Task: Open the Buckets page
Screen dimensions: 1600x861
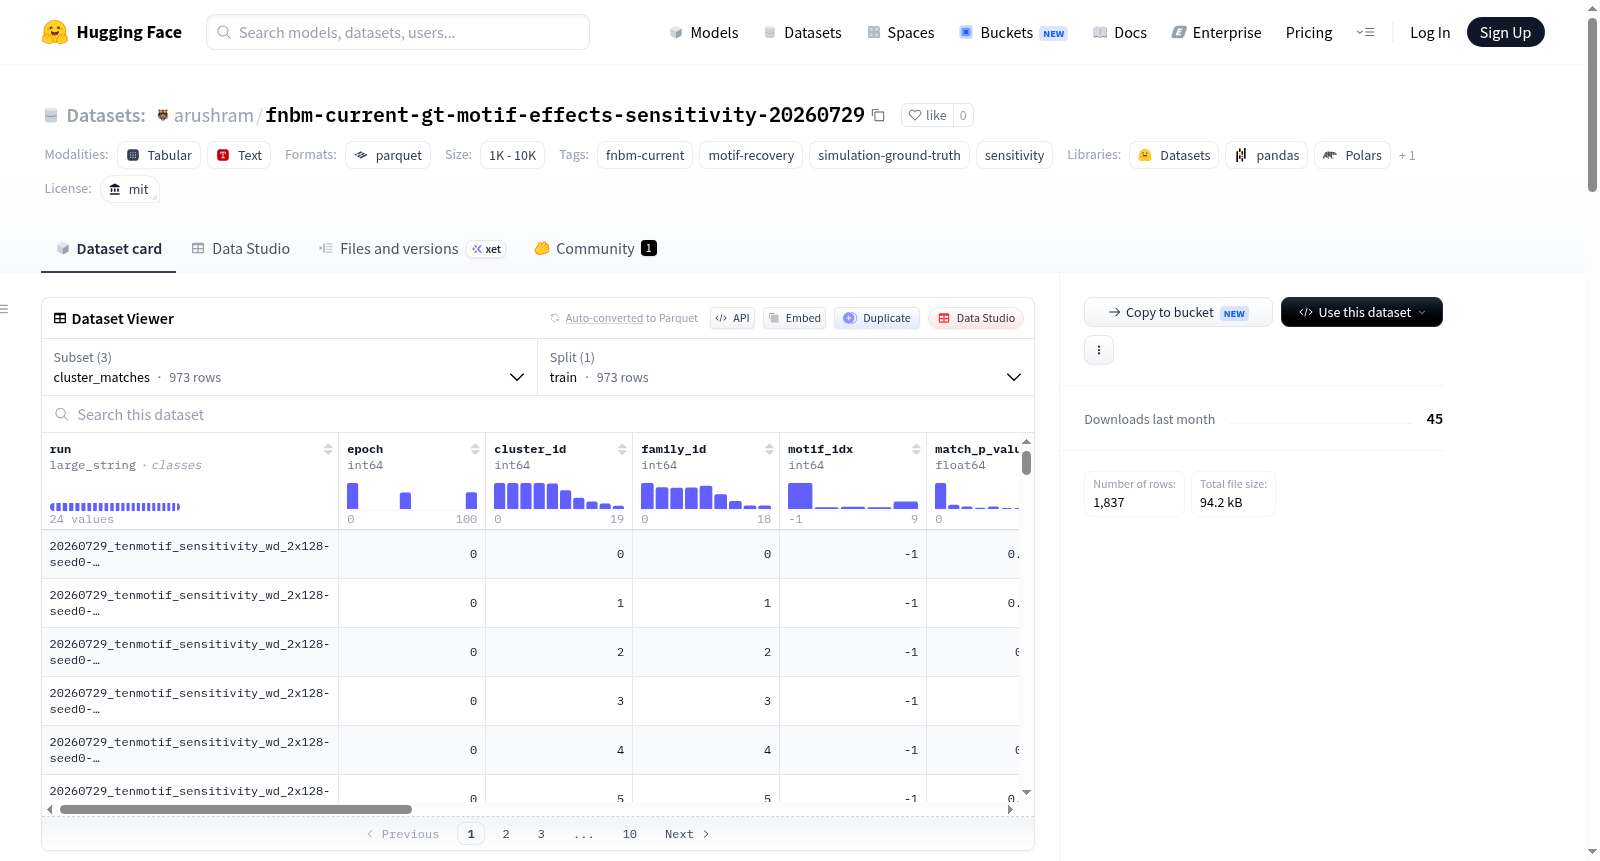Action: 1013,32
